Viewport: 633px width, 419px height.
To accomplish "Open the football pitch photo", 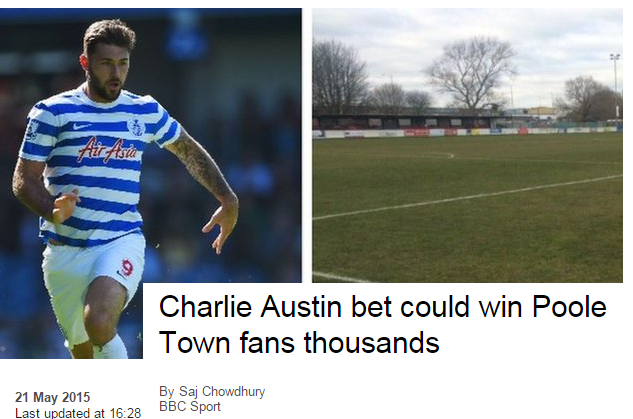I will [x=467, y=145].
